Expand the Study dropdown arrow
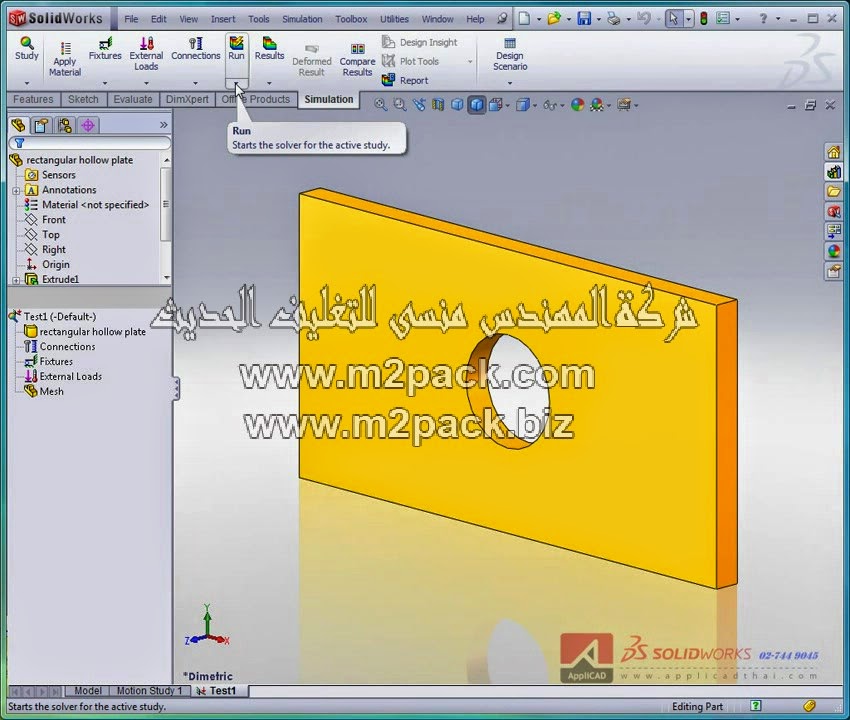Viewport: 850px width, 720px height. point(27,83)
